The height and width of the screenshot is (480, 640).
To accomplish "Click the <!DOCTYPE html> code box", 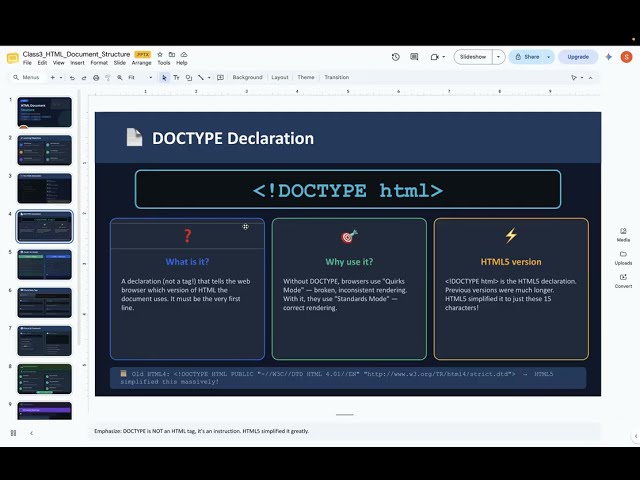I will [348, 189].
